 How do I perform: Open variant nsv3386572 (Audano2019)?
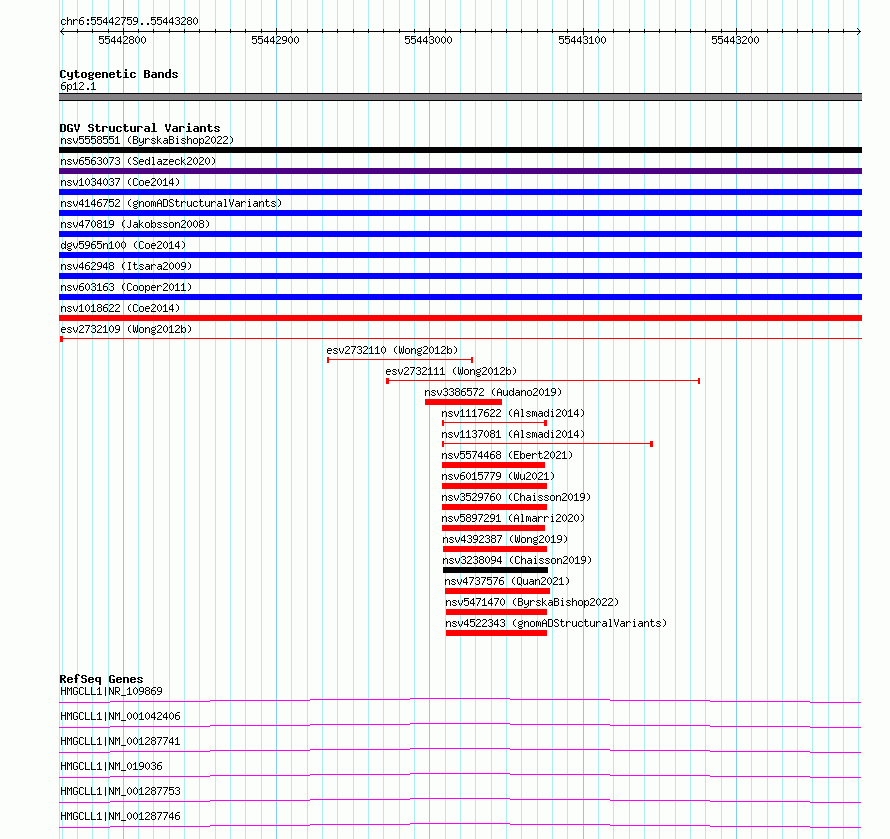pyautogui.click(x=493, y=392)
